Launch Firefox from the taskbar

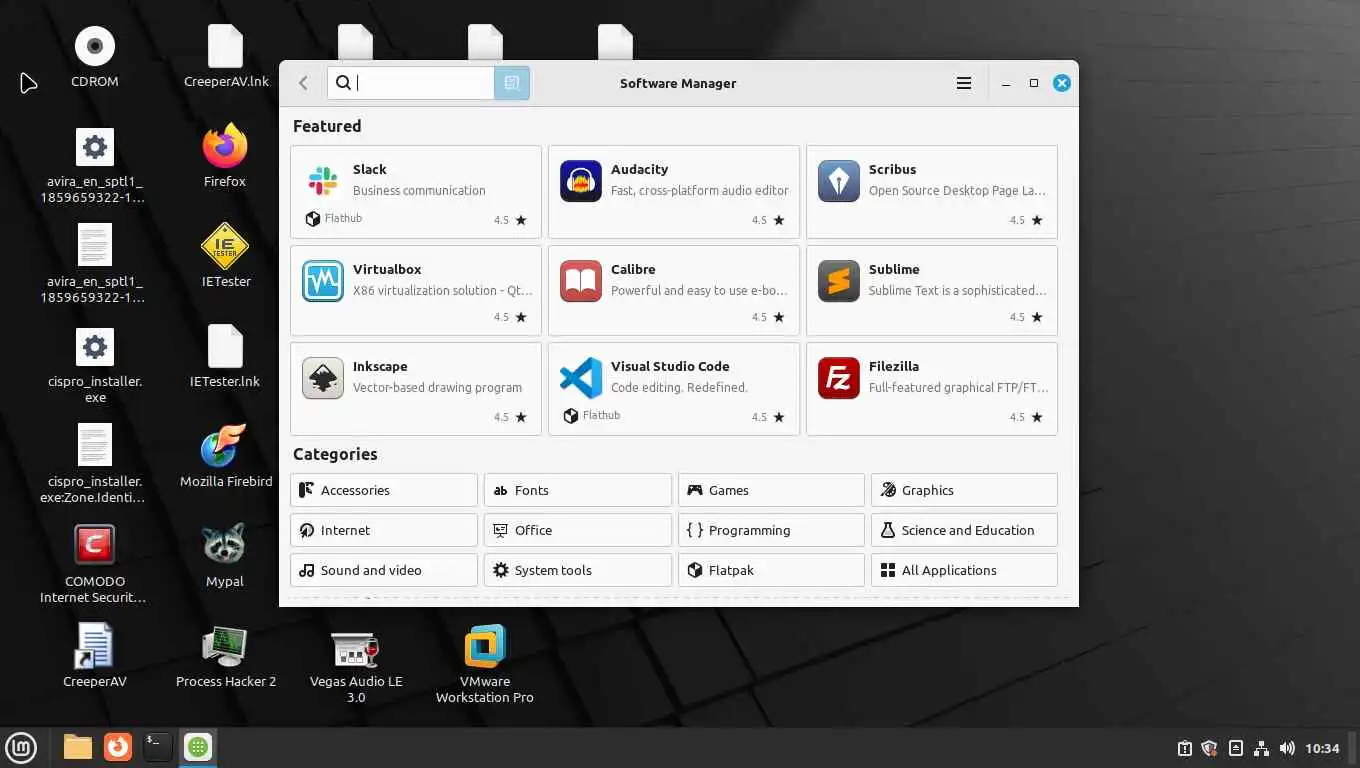pos(118,746)
